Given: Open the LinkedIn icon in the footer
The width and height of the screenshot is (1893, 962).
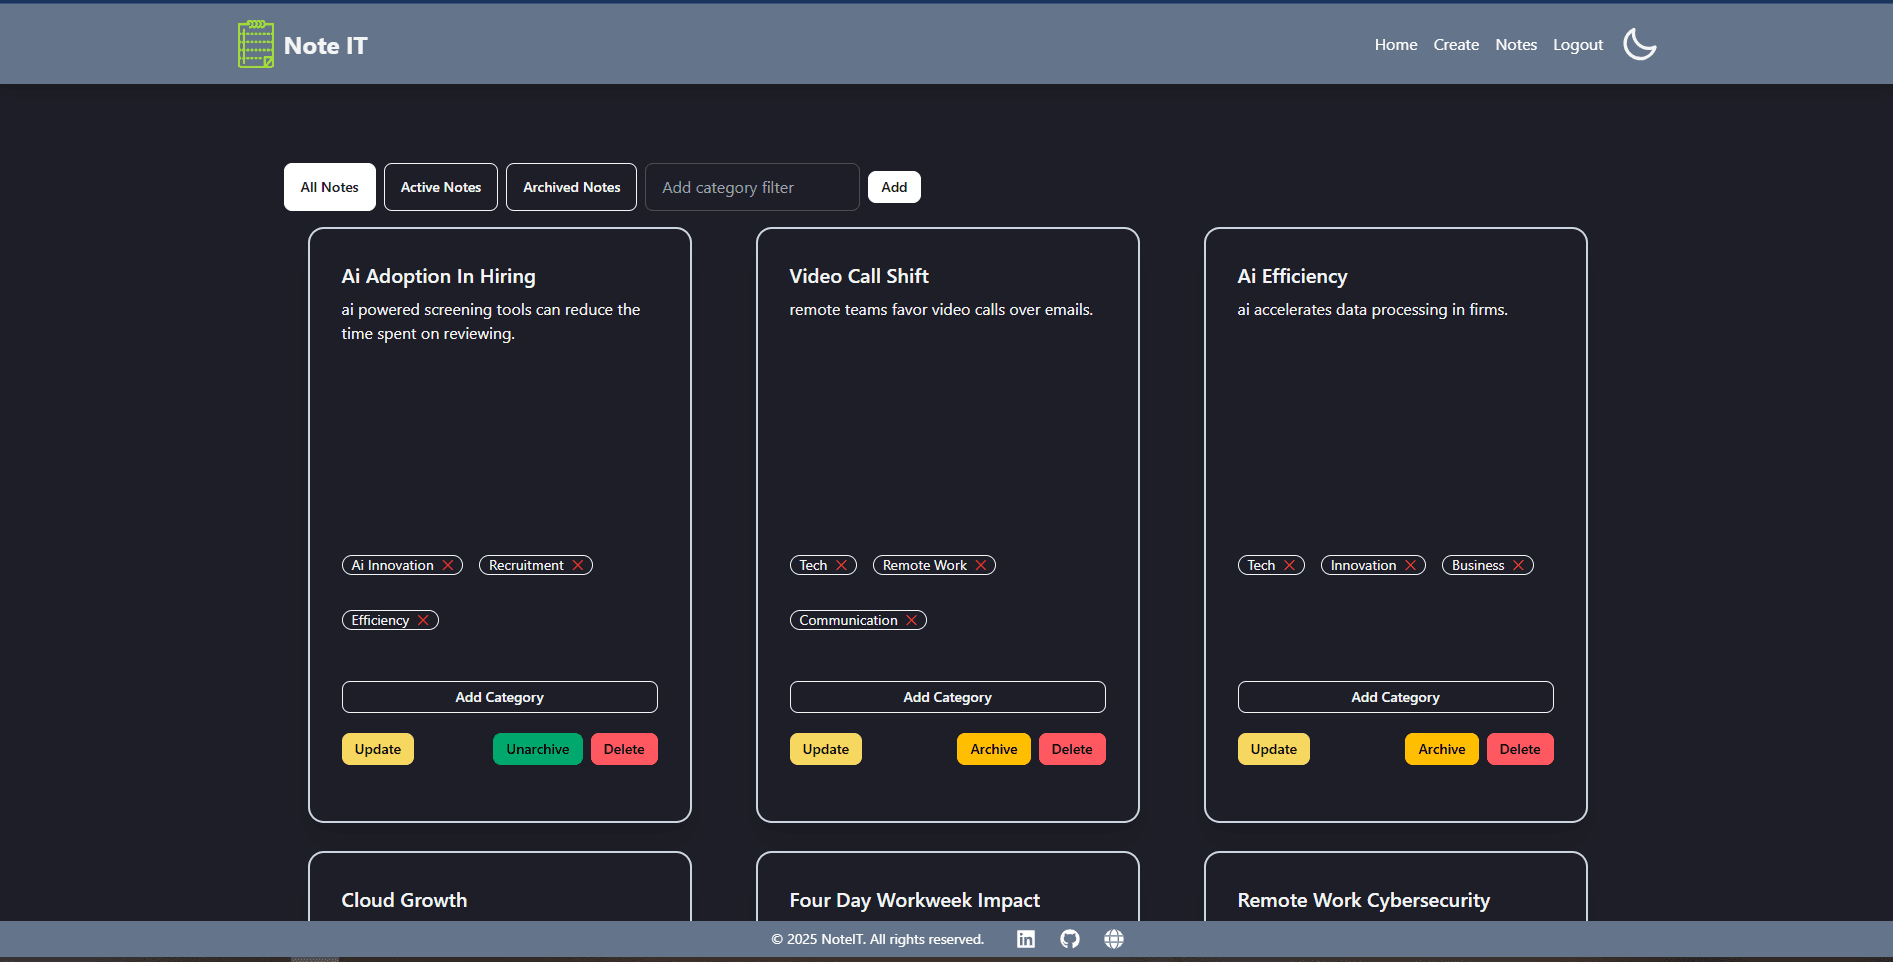Looking at the screenshot, I should click(x=1026, y=939).
